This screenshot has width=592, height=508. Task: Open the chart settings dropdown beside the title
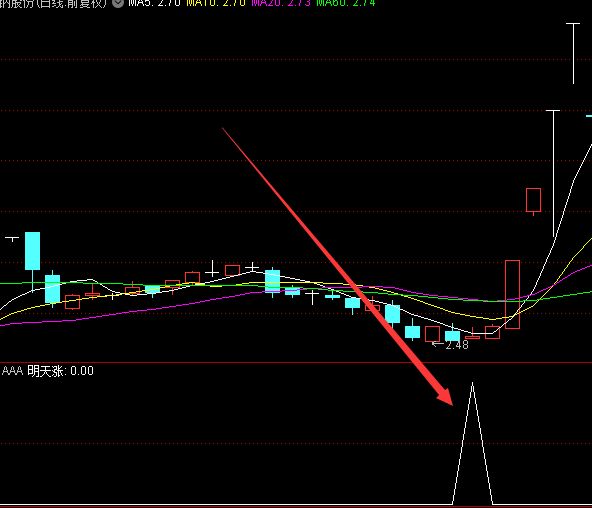pyautogui.click(x=118, y=3)
